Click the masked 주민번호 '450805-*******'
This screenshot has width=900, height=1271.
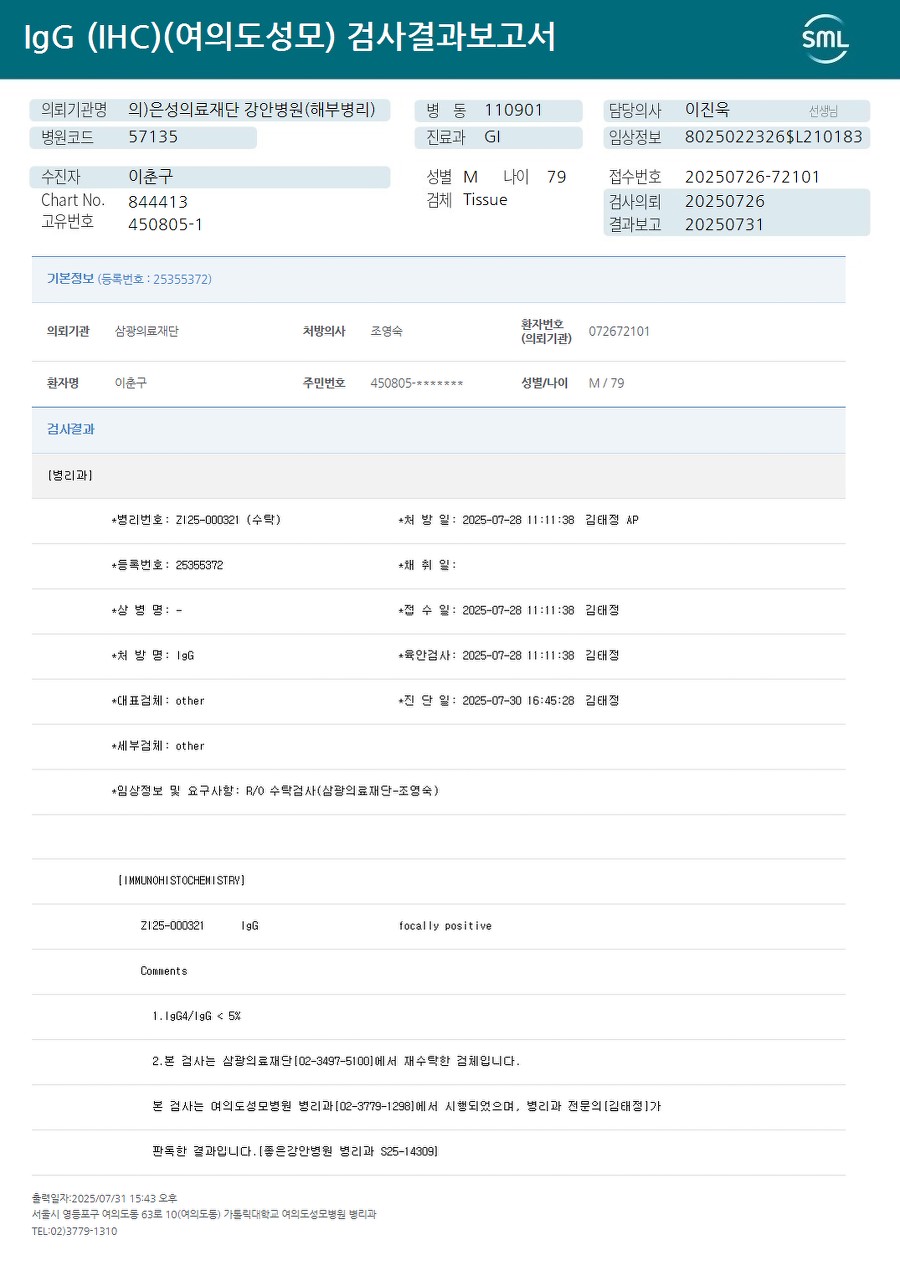(x=417, y=383)
